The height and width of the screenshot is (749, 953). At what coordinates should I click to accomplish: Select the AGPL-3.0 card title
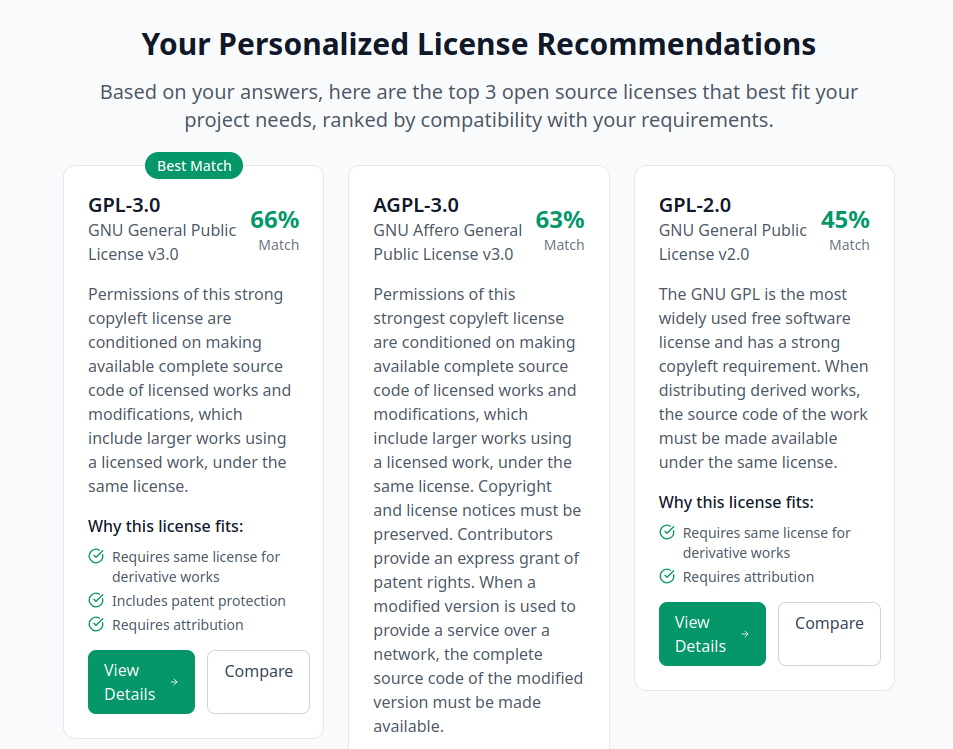point(416,205)
